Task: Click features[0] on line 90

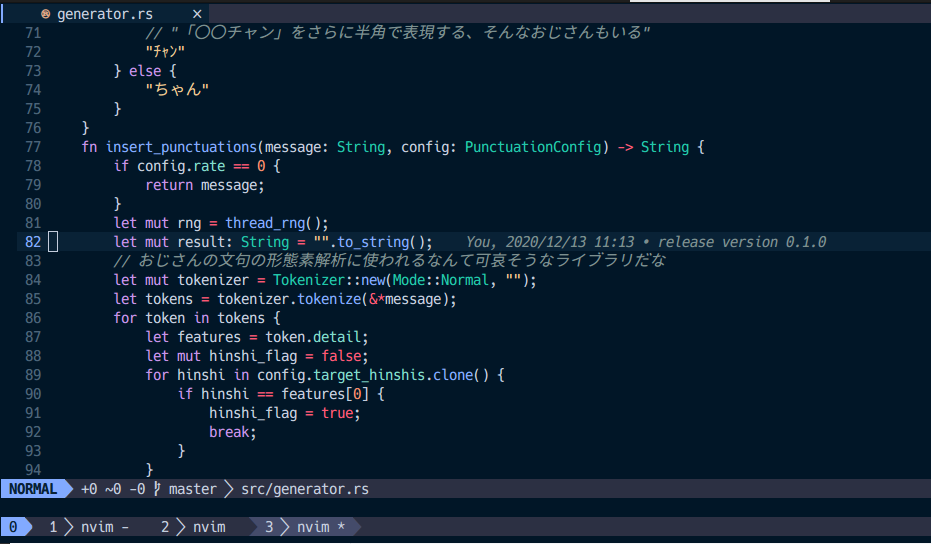Action: click(325, 394)
